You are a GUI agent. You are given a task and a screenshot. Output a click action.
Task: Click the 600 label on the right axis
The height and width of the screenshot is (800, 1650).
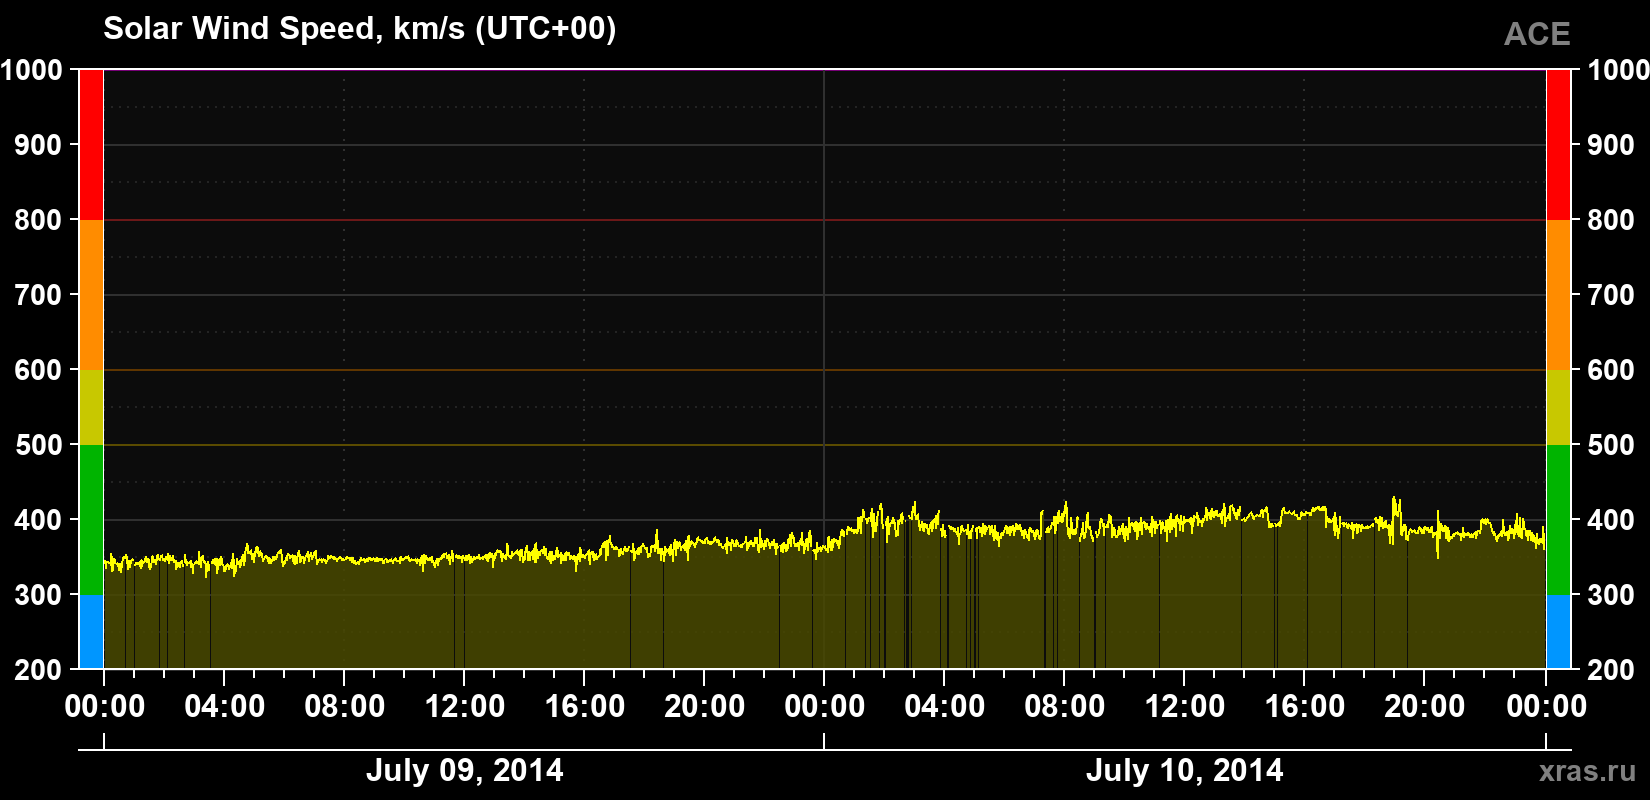coord(1611,370)
